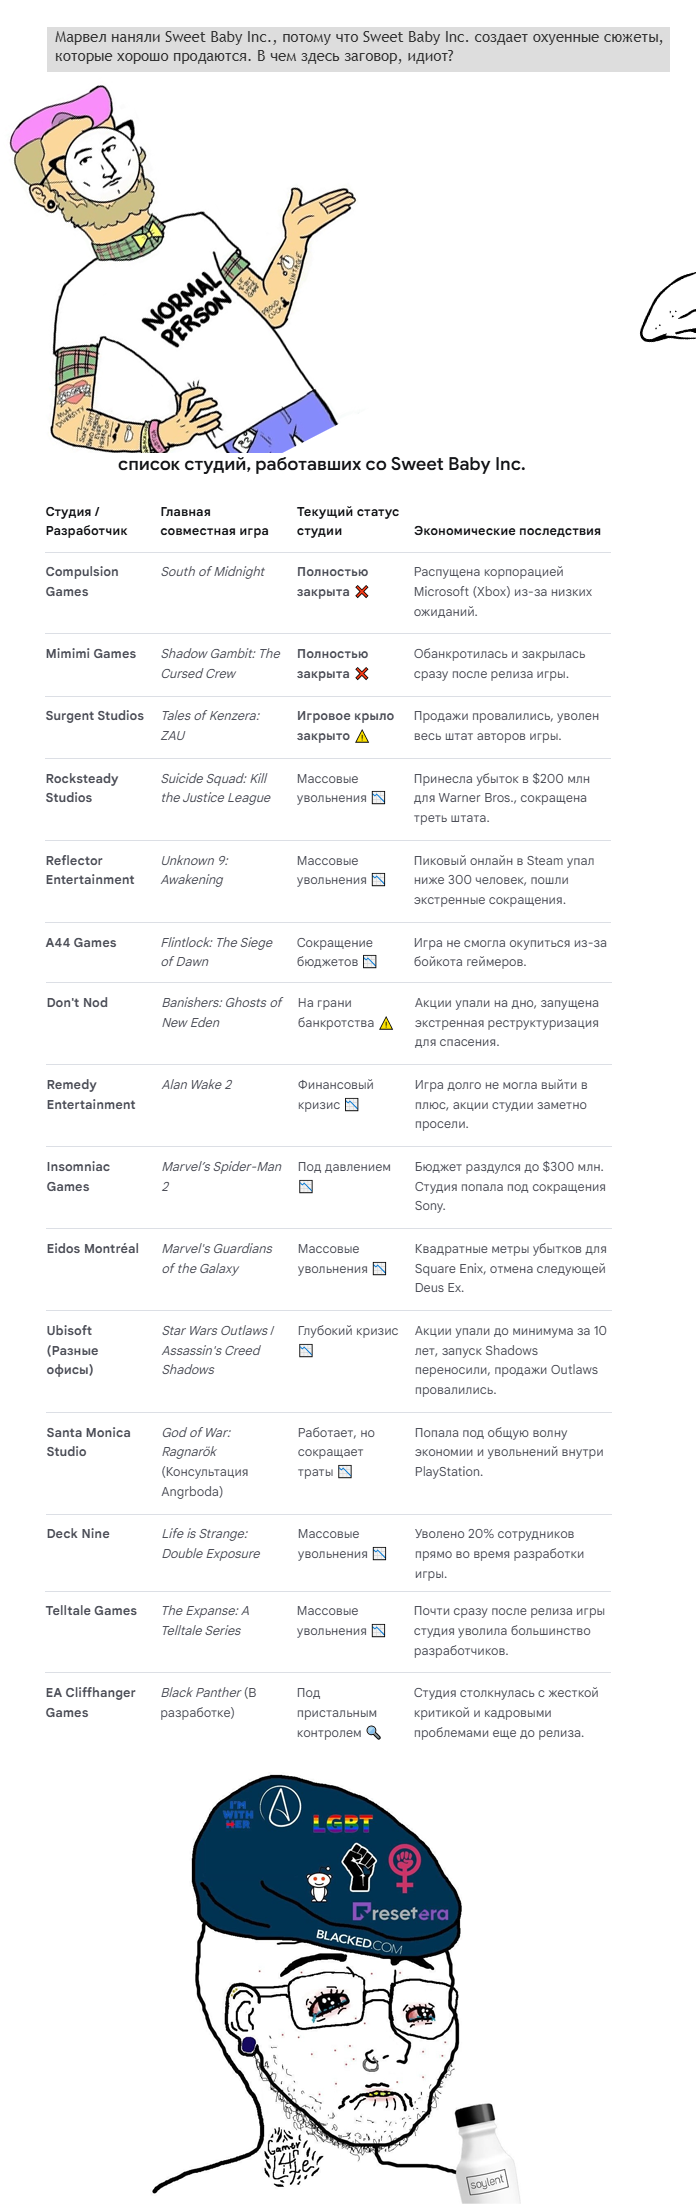696x2204 pixels.
Task: Click the ResetEra logo on the beret
Action: click(400, 1912)
